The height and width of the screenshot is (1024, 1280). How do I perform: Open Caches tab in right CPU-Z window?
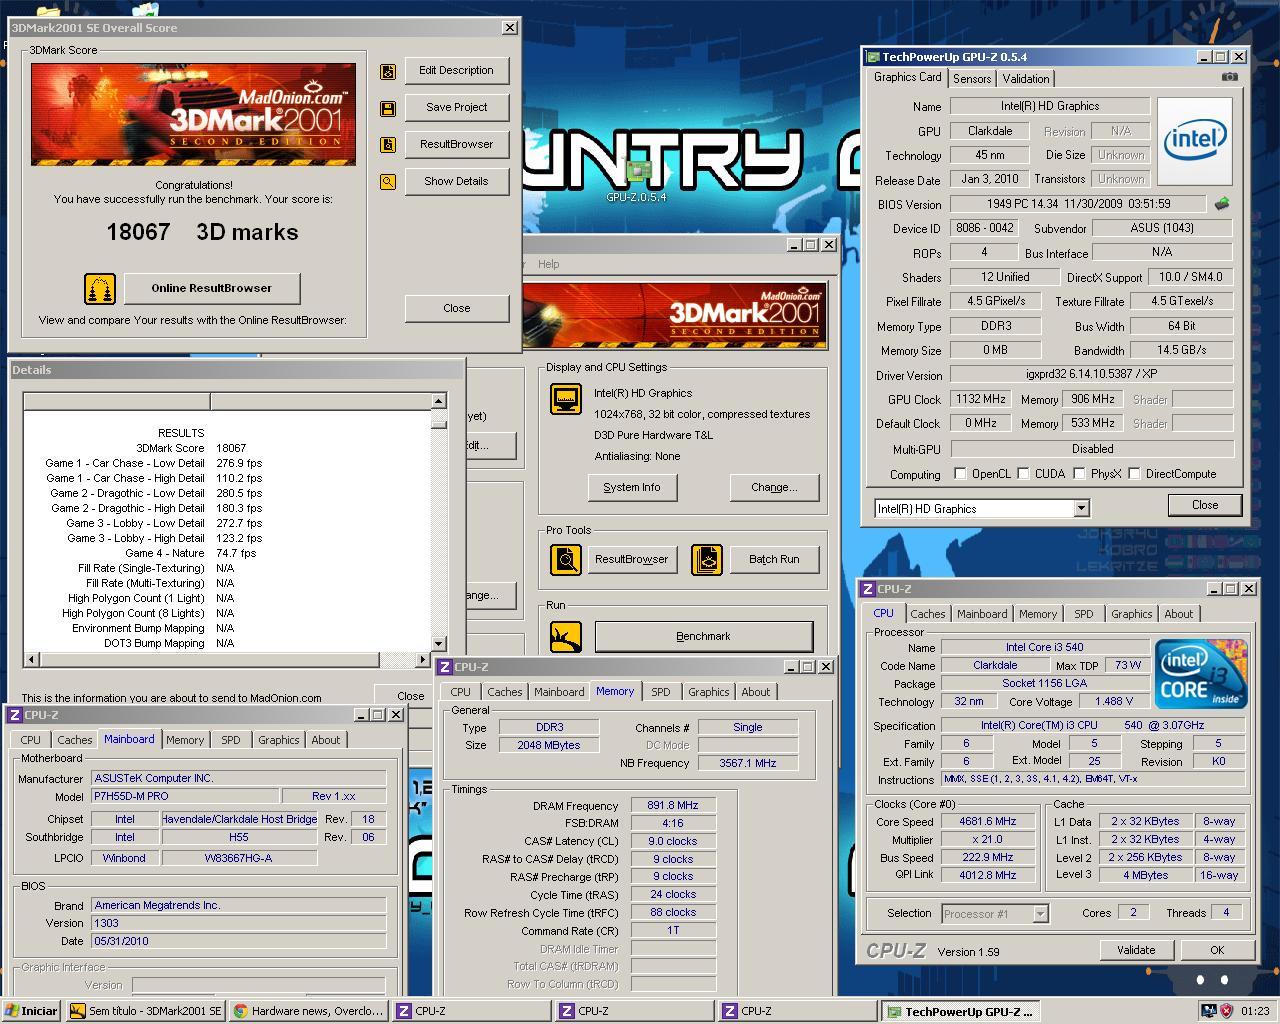click(x=927, y=615)
